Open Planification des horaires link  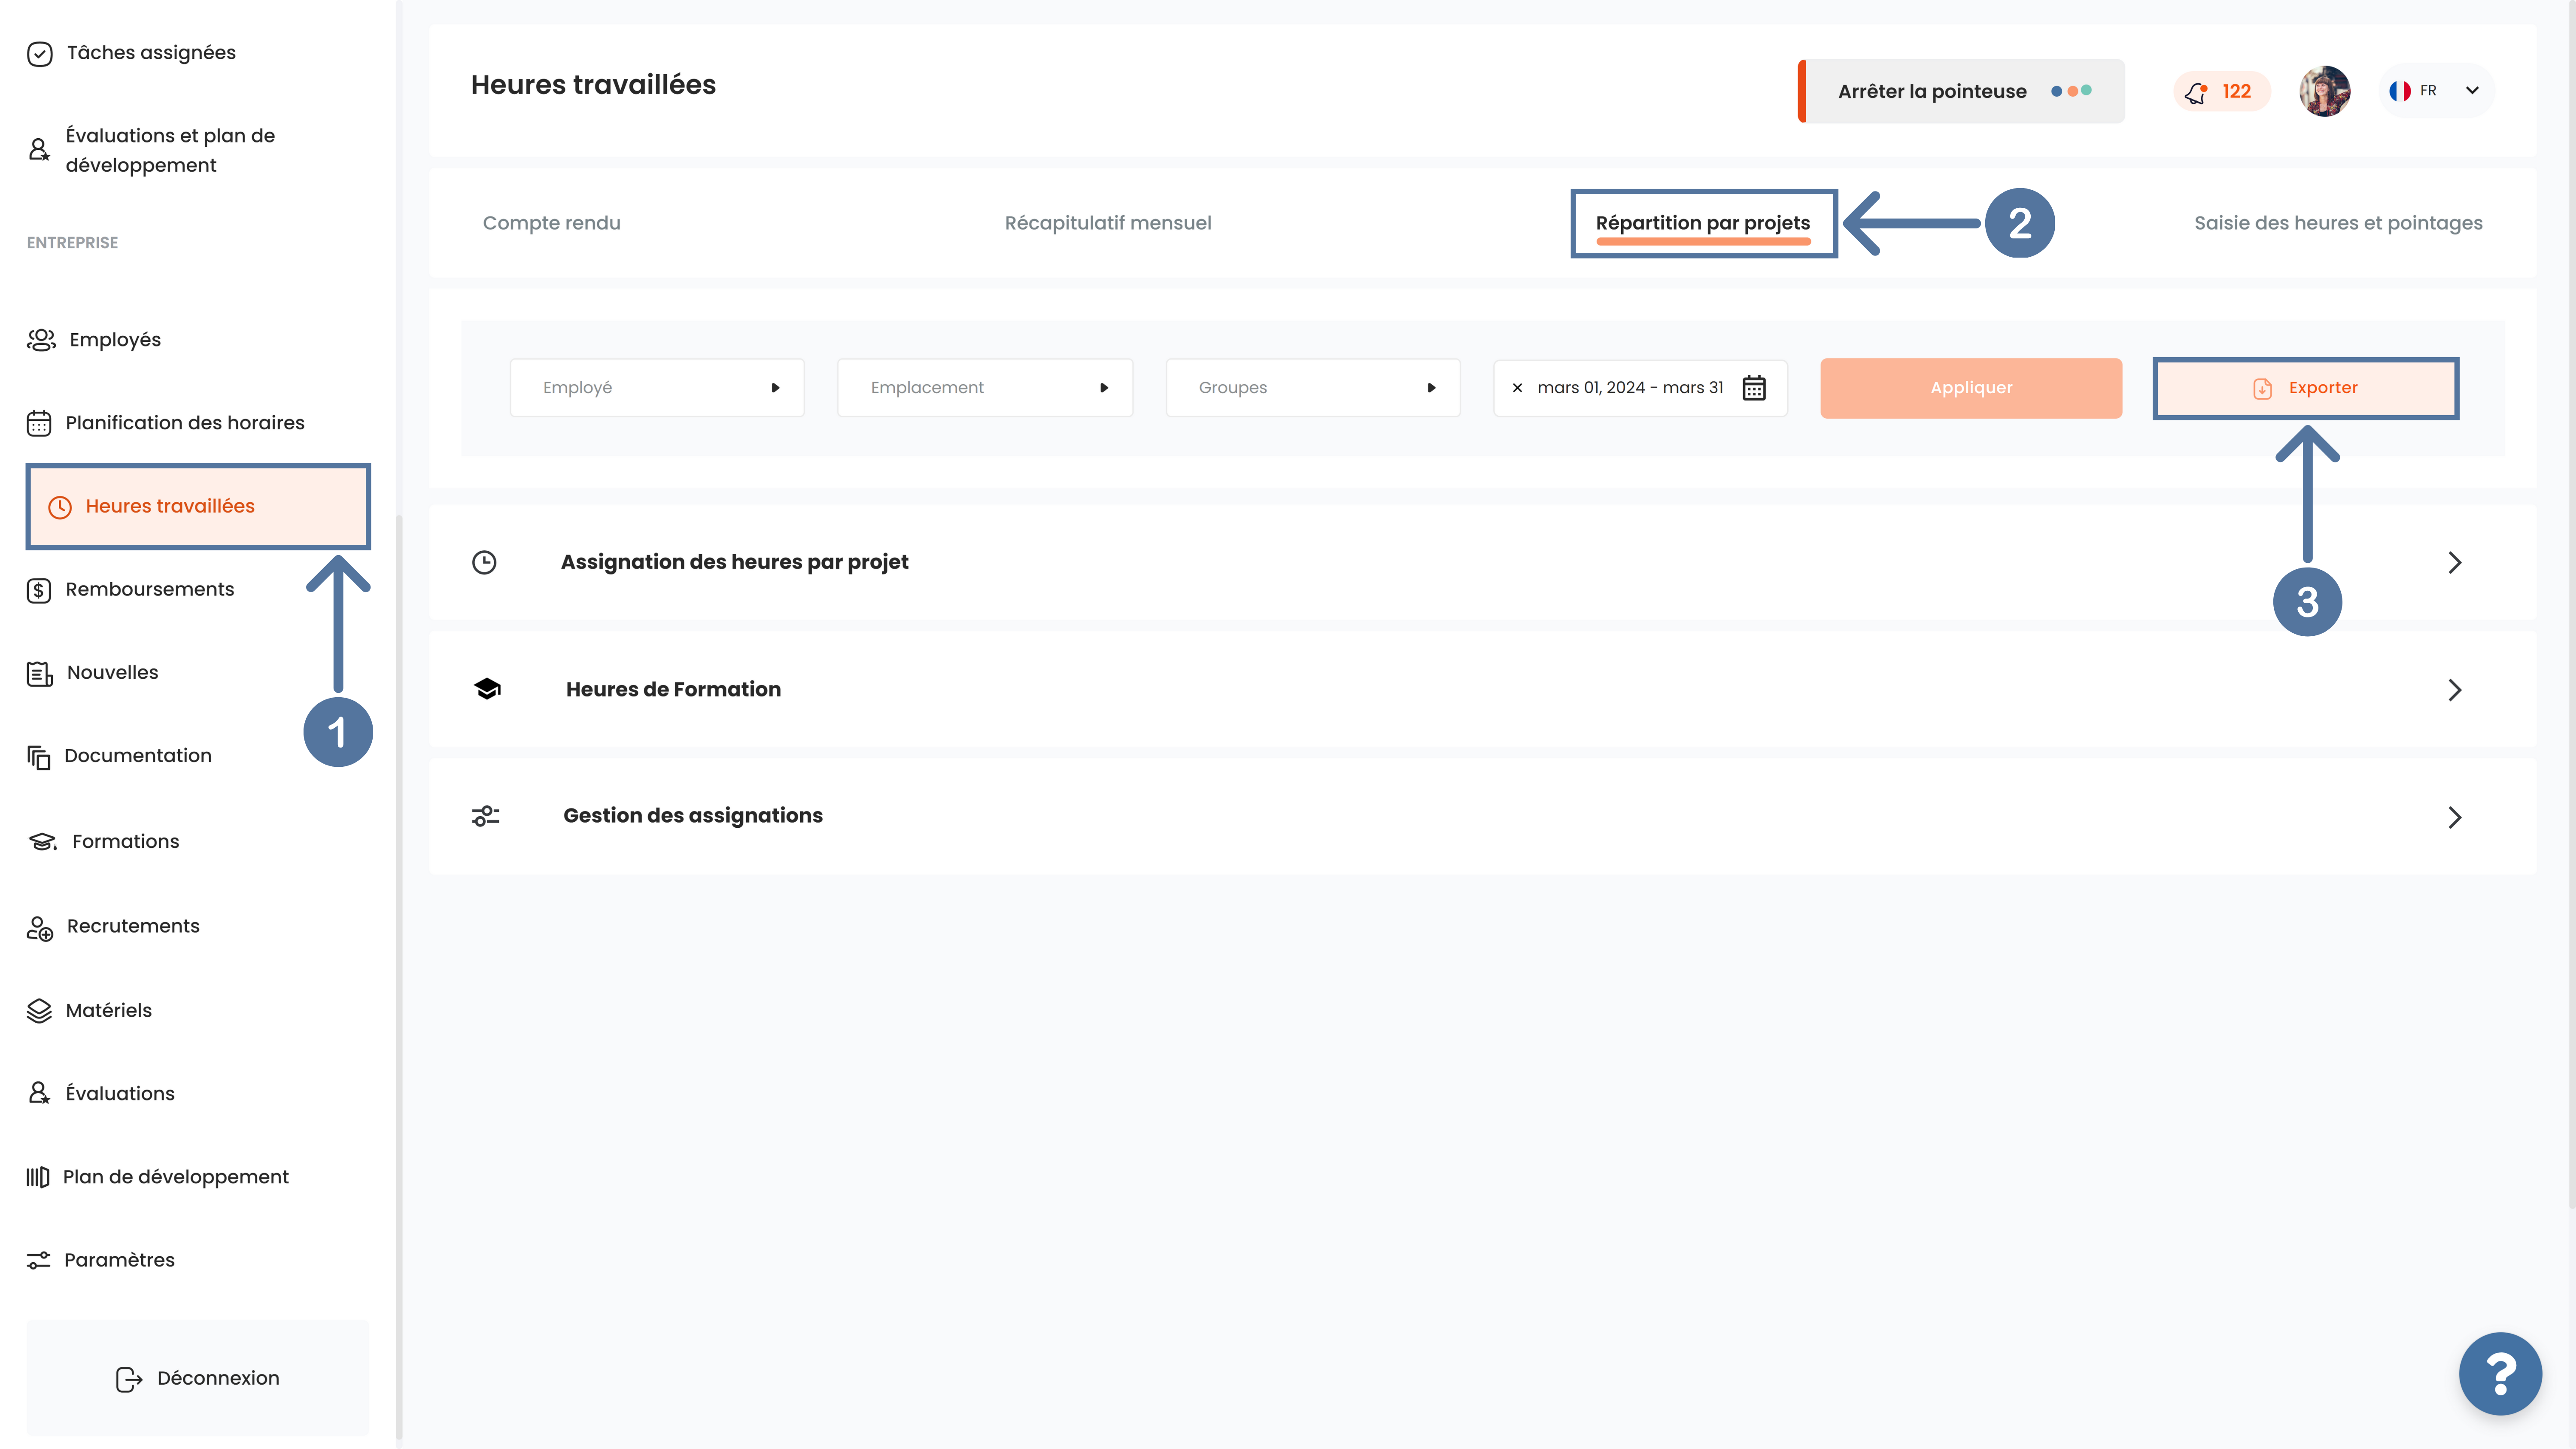coord(185,423)
